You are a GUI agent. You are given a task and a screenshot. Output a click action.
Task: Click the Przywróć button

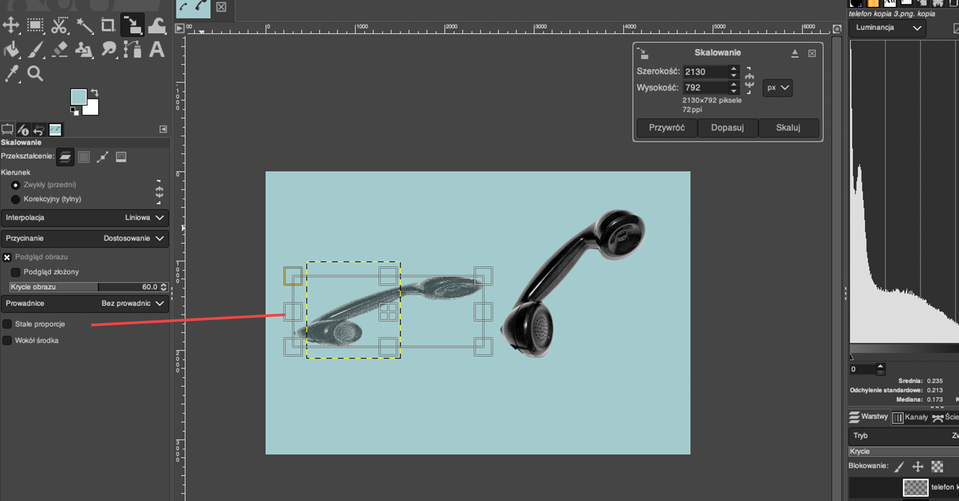[666, 128]
